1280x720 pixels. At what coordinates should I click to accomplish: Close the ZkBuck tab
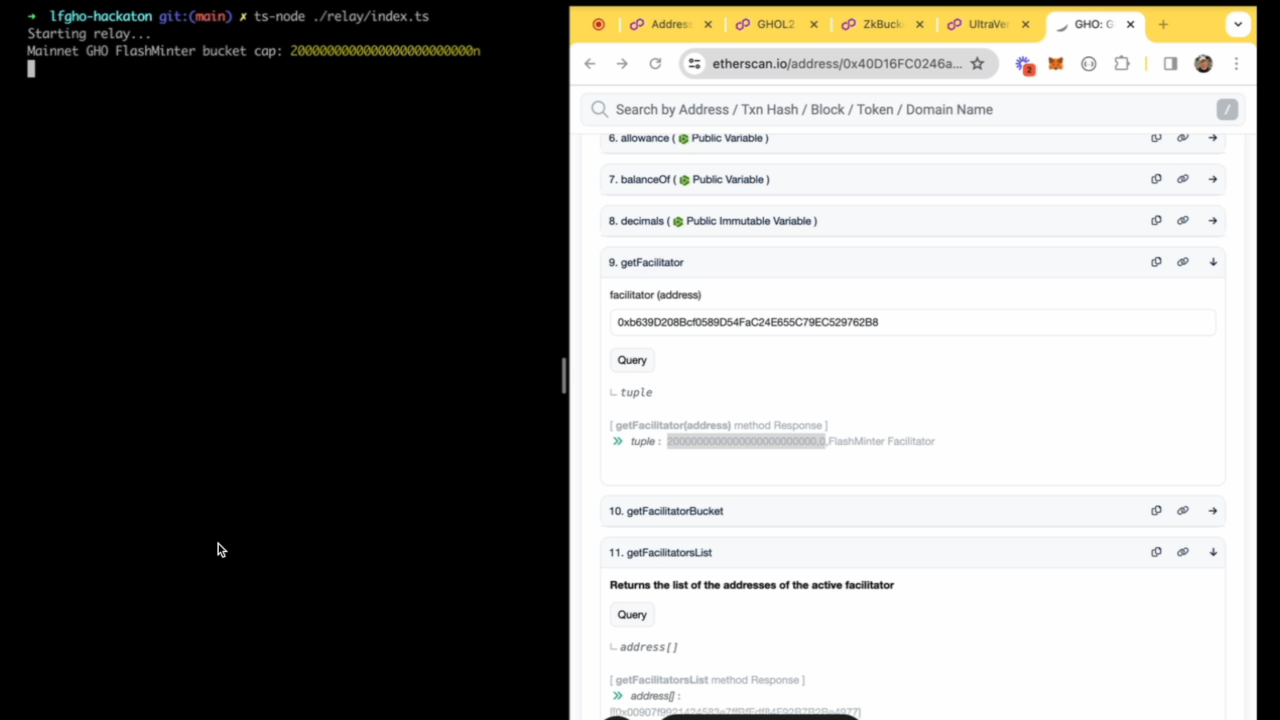[919, 25]
